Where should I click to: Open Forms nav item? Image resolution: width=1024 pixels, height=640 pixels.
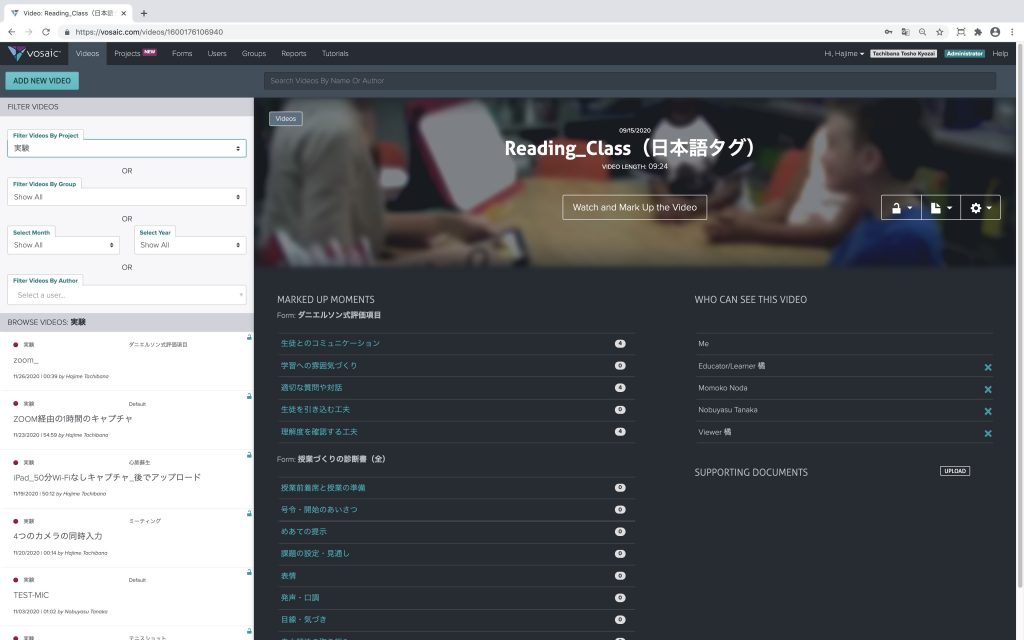point(182,54)
